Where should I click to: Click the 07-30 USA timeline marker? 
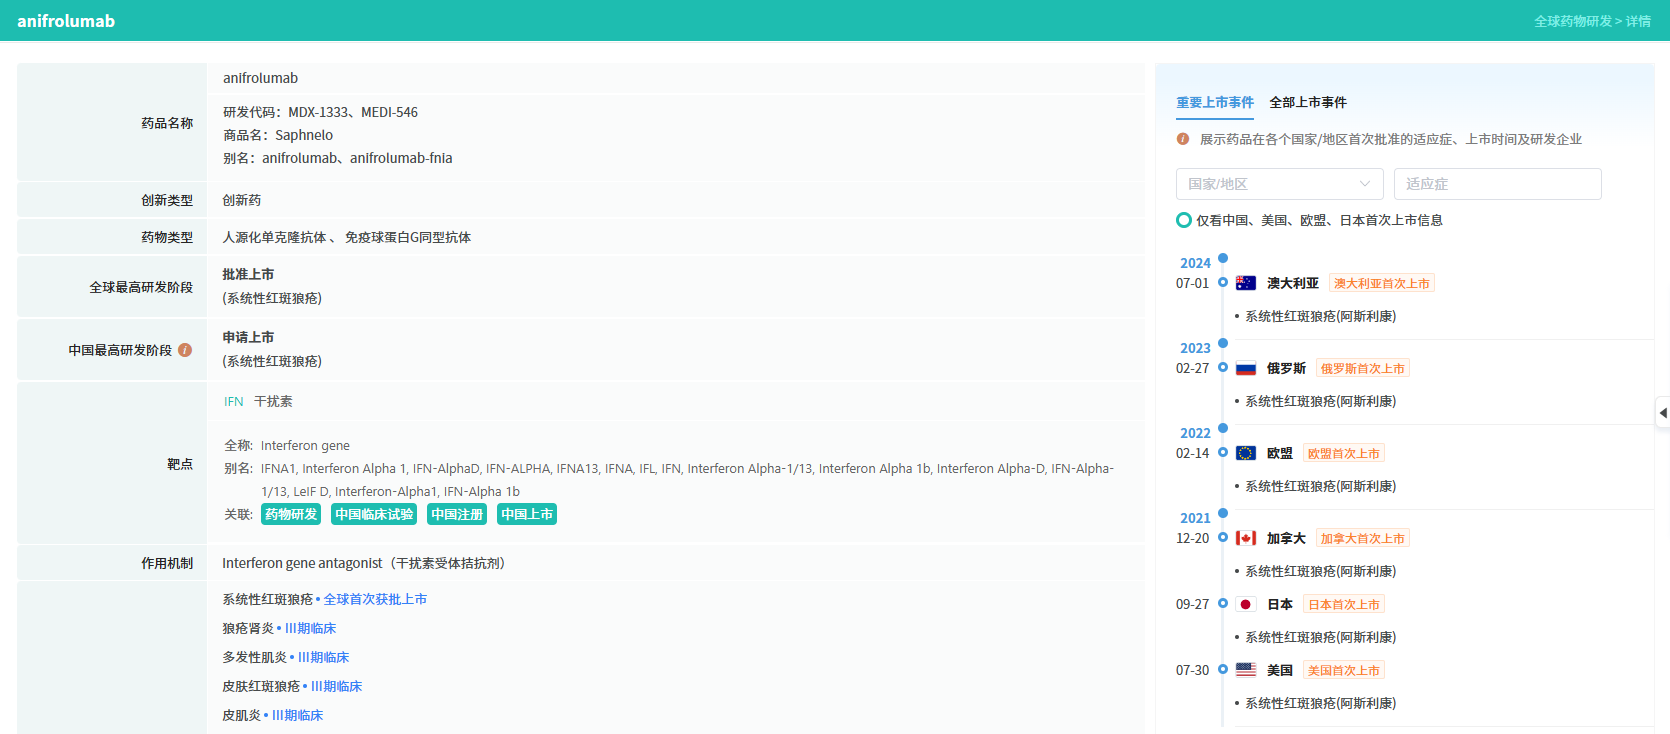(1223, 669)
